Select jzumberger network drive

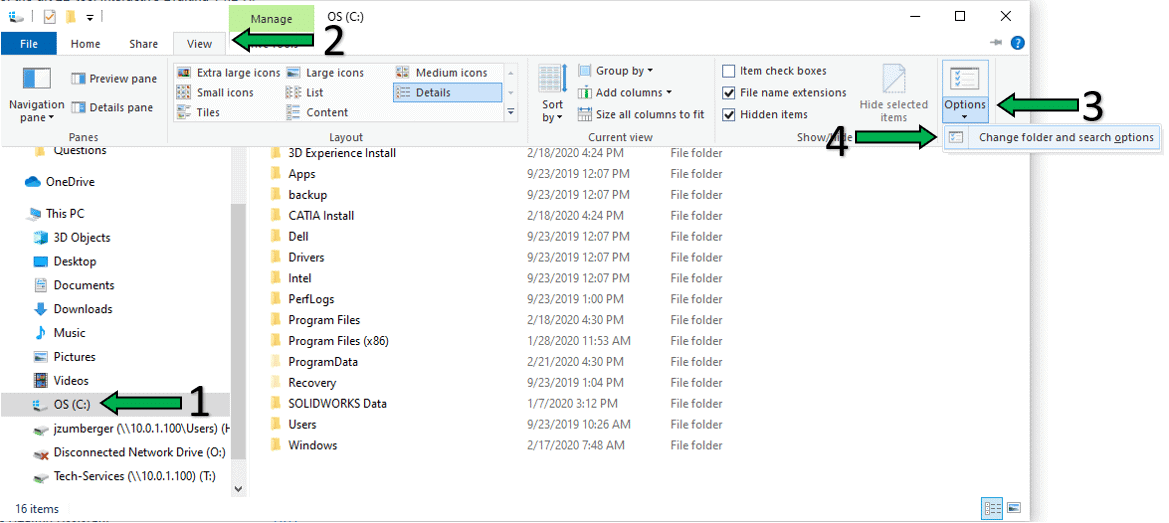pyautogui.click(x=131, y=428)
